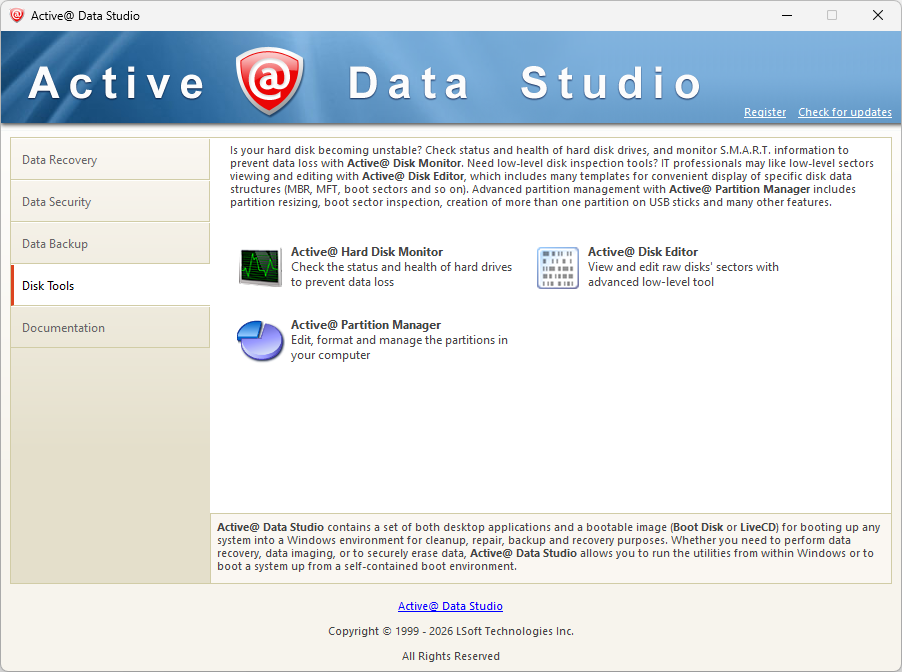Click 'View and edit raw disks' description
Screen dimensions: 902x672
[x=683, y=274]
